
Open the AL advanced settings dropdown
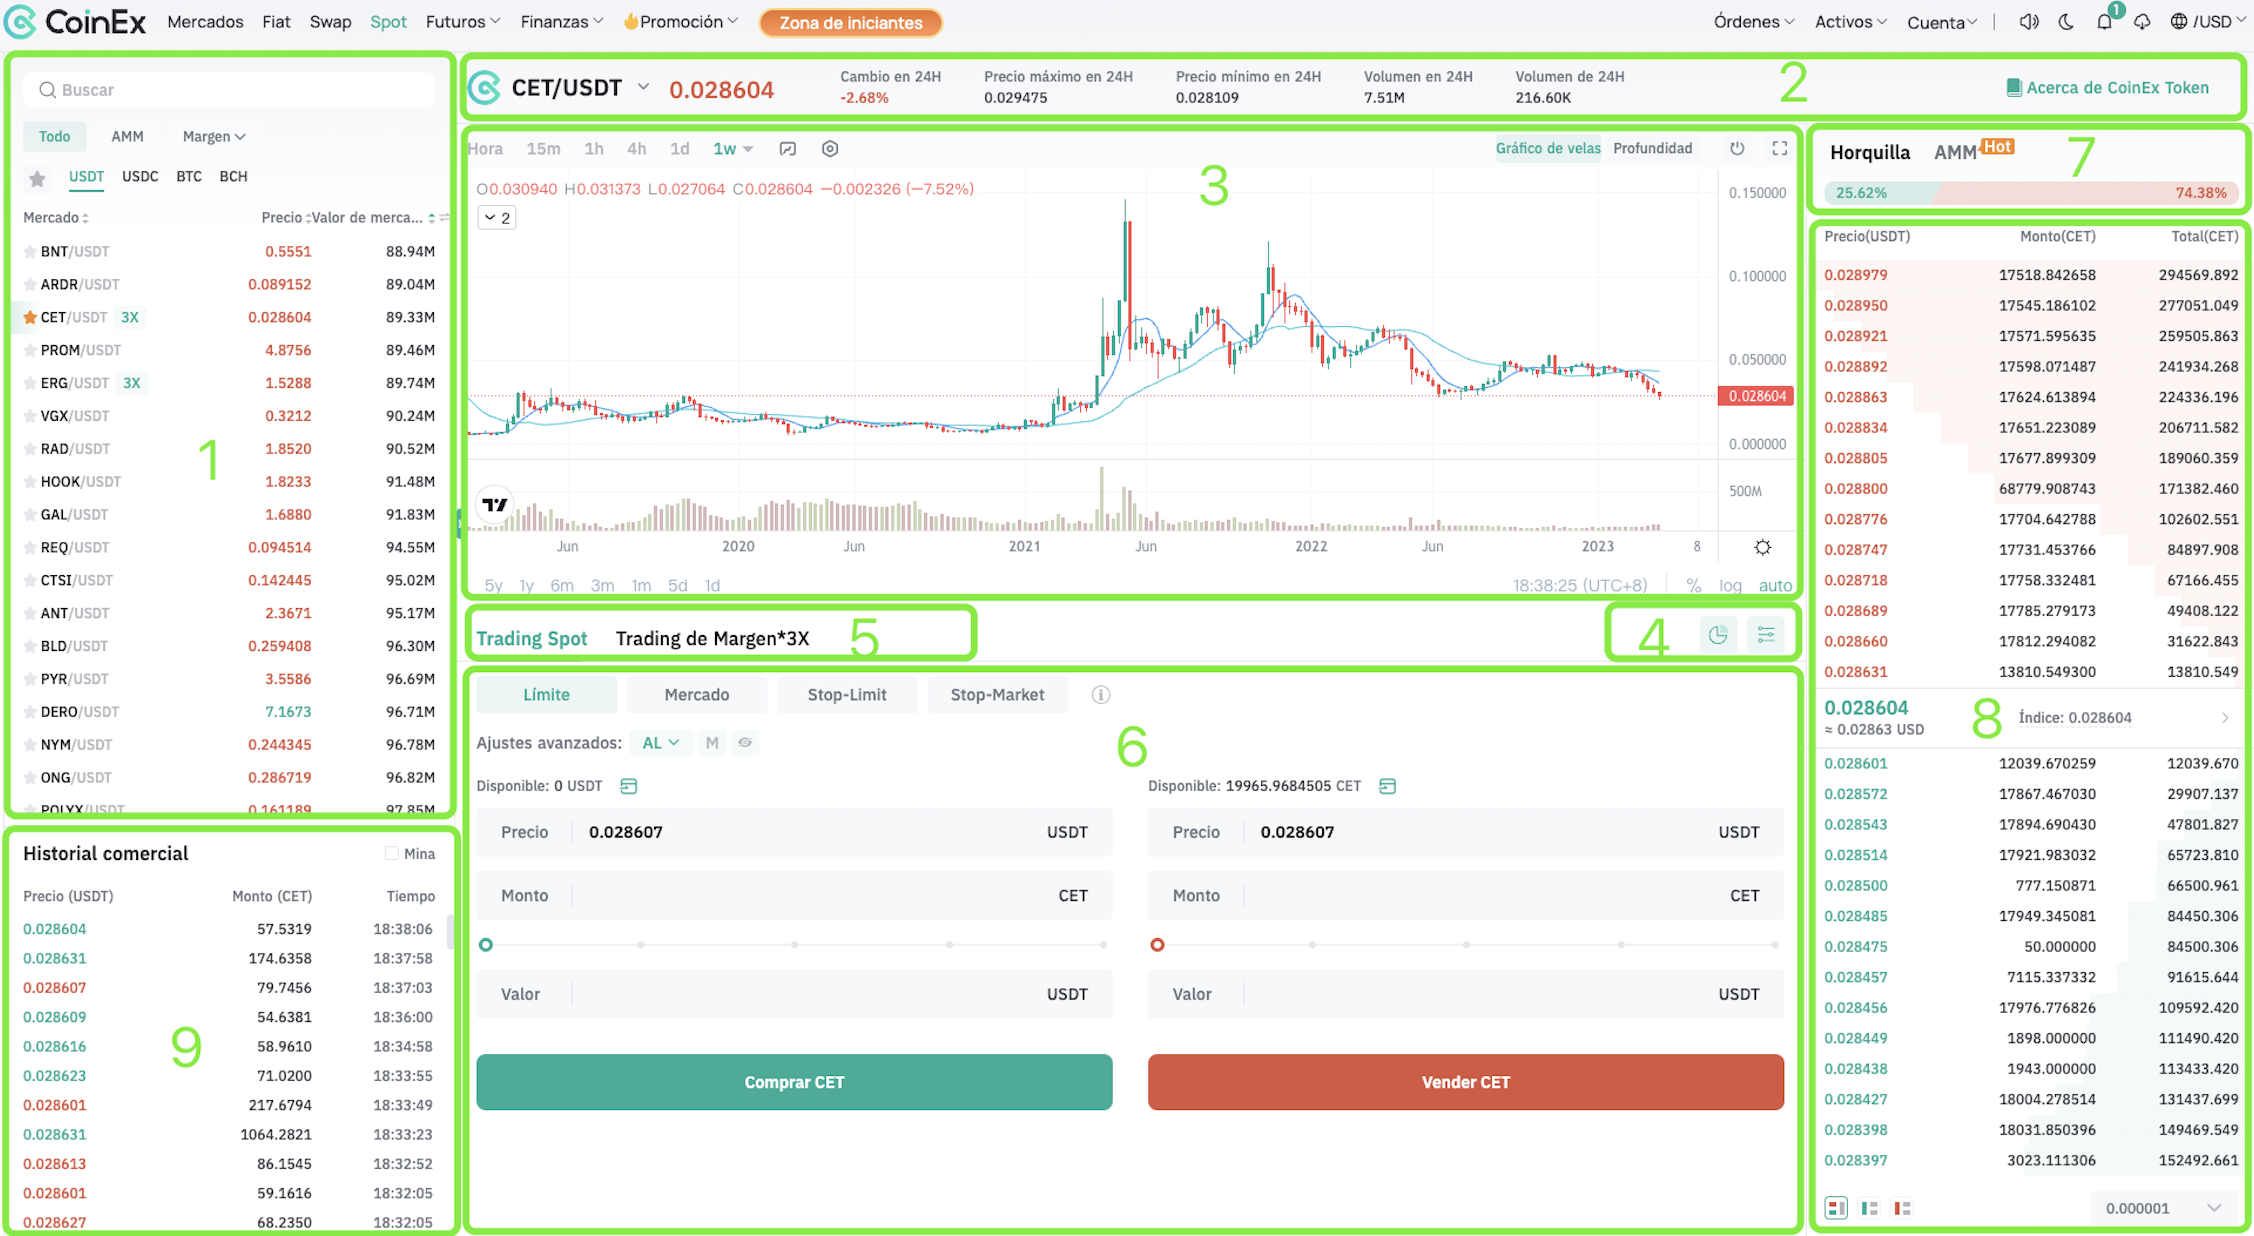(x=661, y=743)
